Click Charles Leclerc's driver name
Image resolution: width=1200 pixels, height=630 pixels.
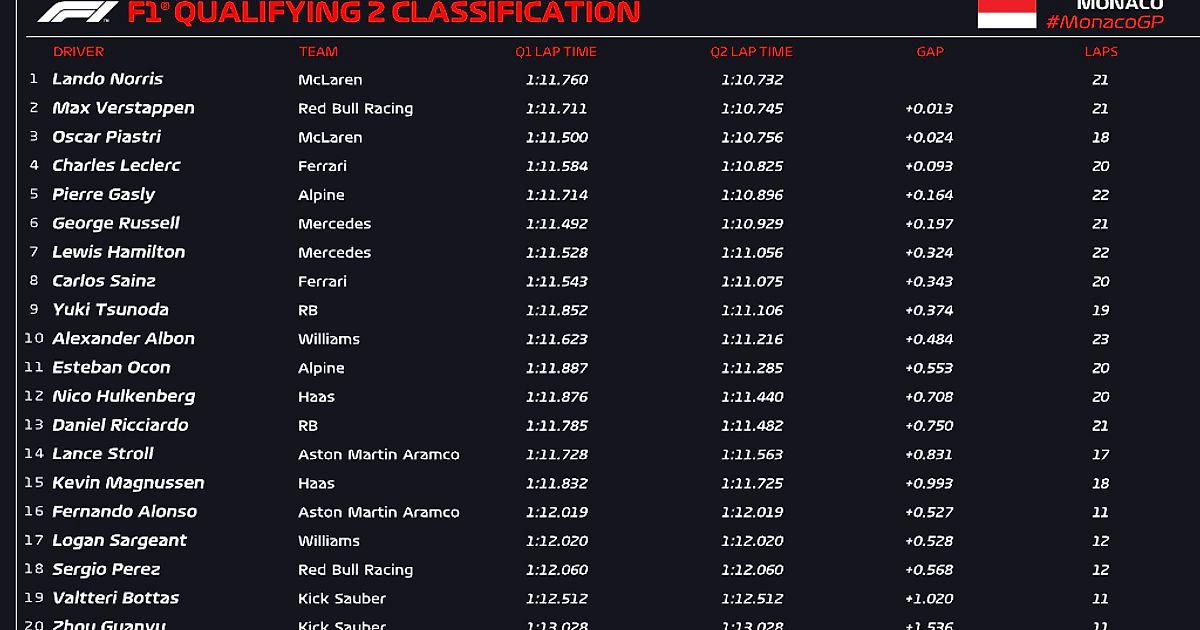click(x=116, y=166)
